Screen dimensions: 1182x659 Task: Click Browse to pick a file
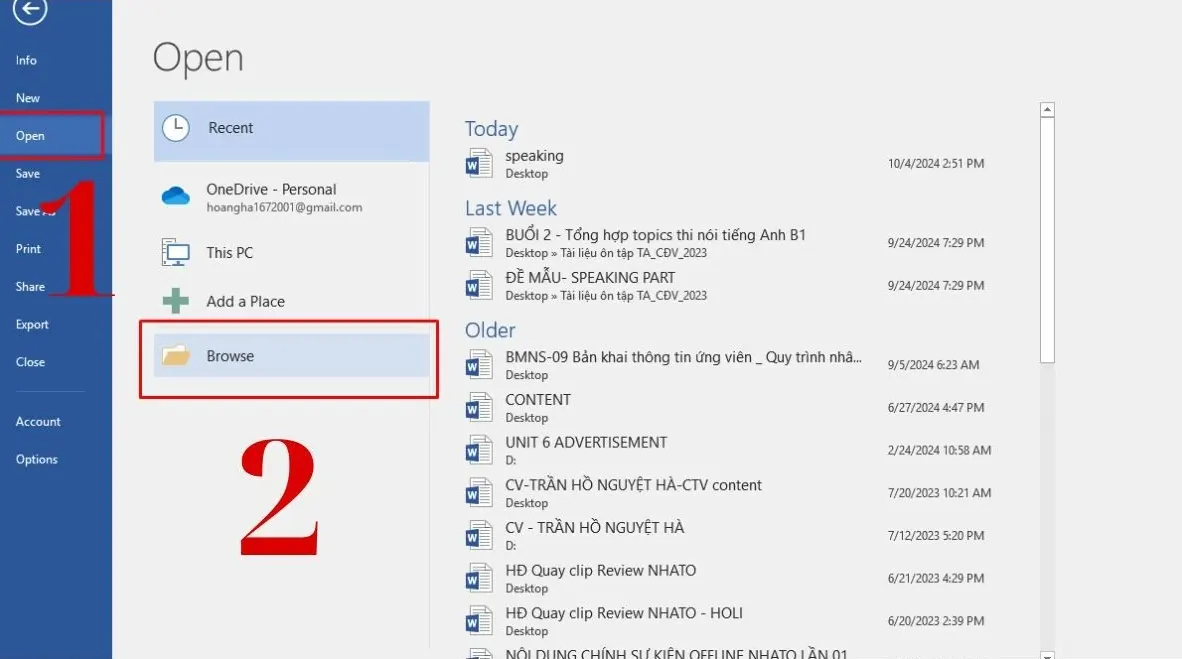[x=292, y=356]
